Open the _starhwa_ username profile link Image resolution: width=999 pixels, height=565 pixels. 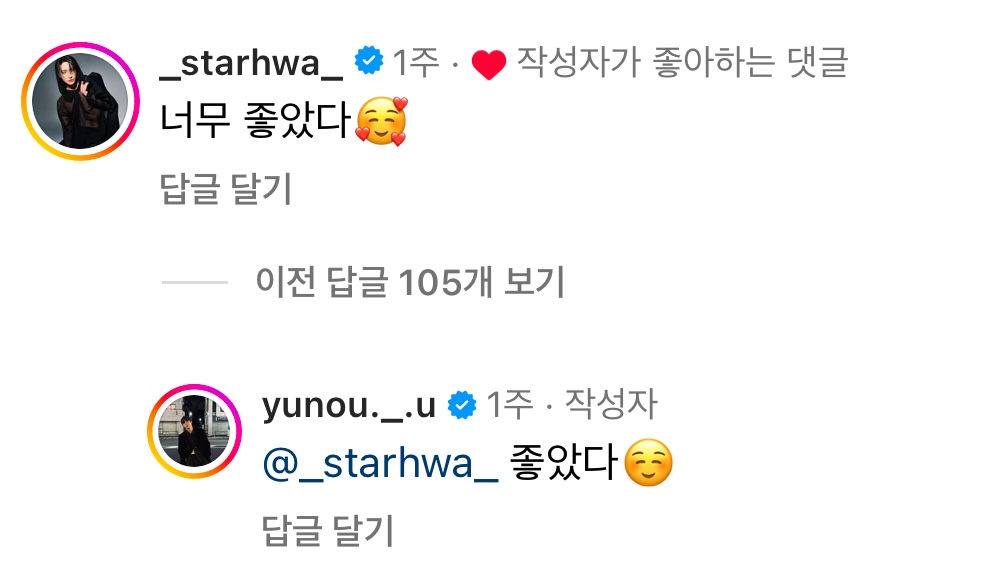tap(250, 63)
